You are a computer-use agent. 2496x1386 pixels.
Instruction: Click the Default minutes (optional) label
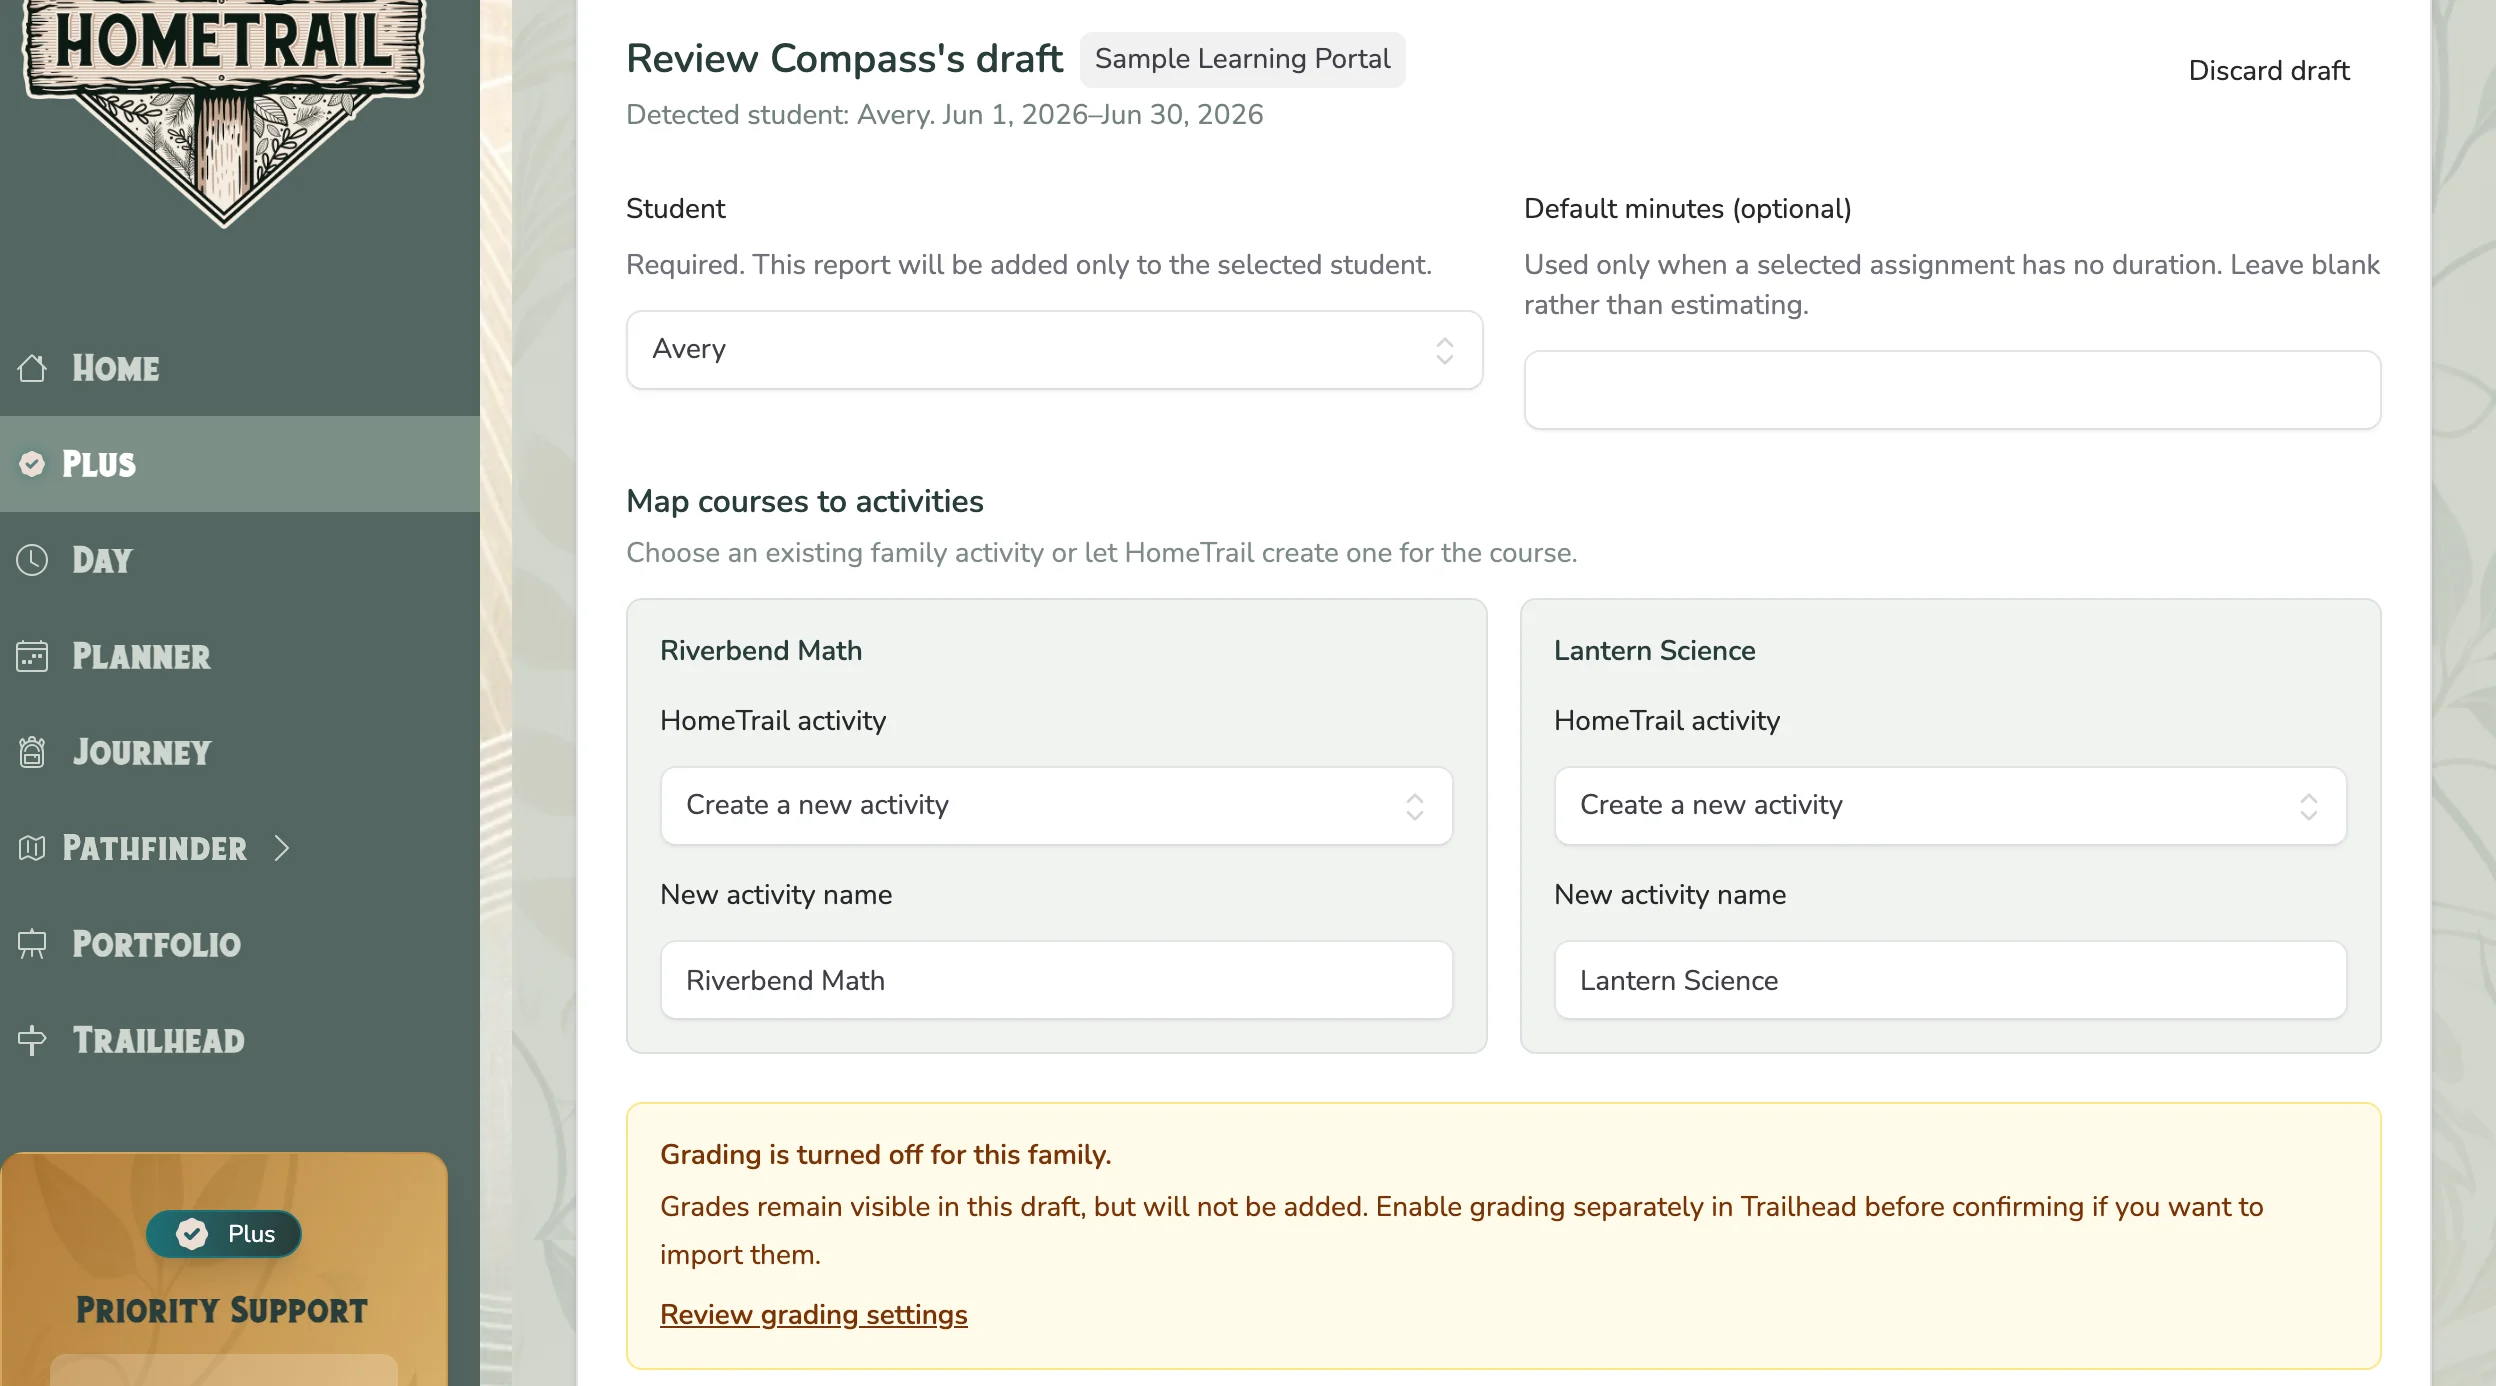(x=1688, y=209)
